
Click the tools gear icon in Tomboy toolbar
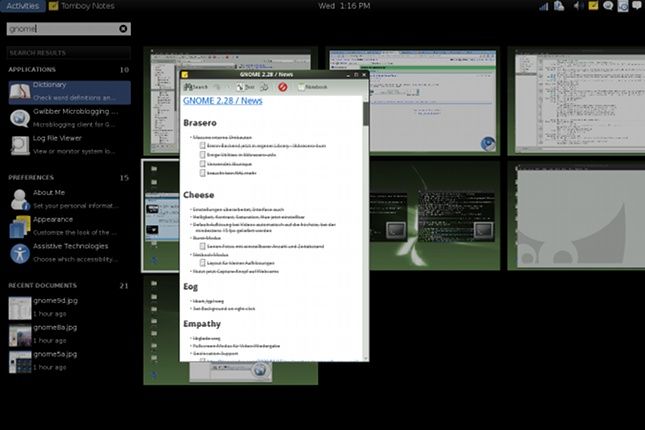click(x=264, y=87)
